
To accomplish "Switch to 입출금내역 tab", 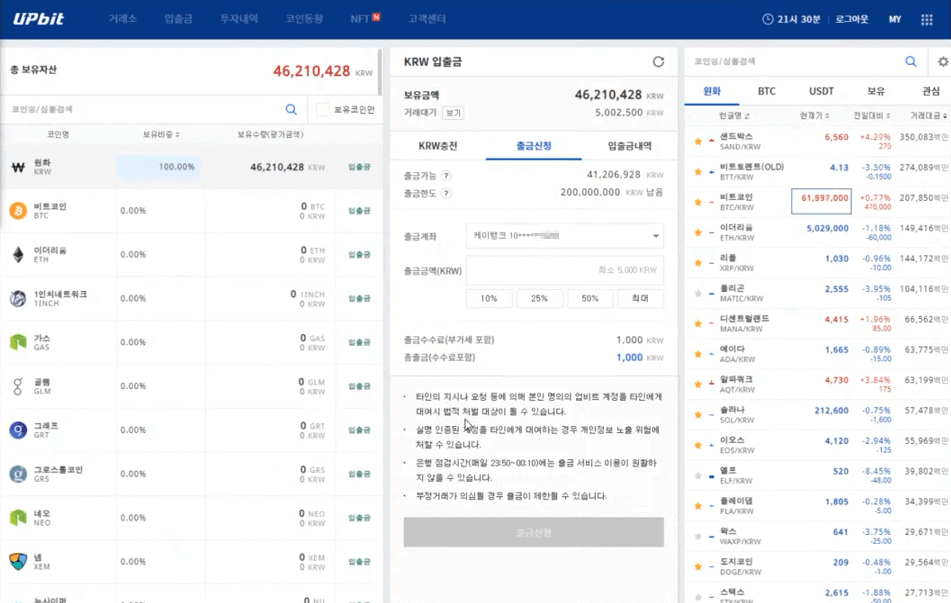I will click(x=630, y=146).
